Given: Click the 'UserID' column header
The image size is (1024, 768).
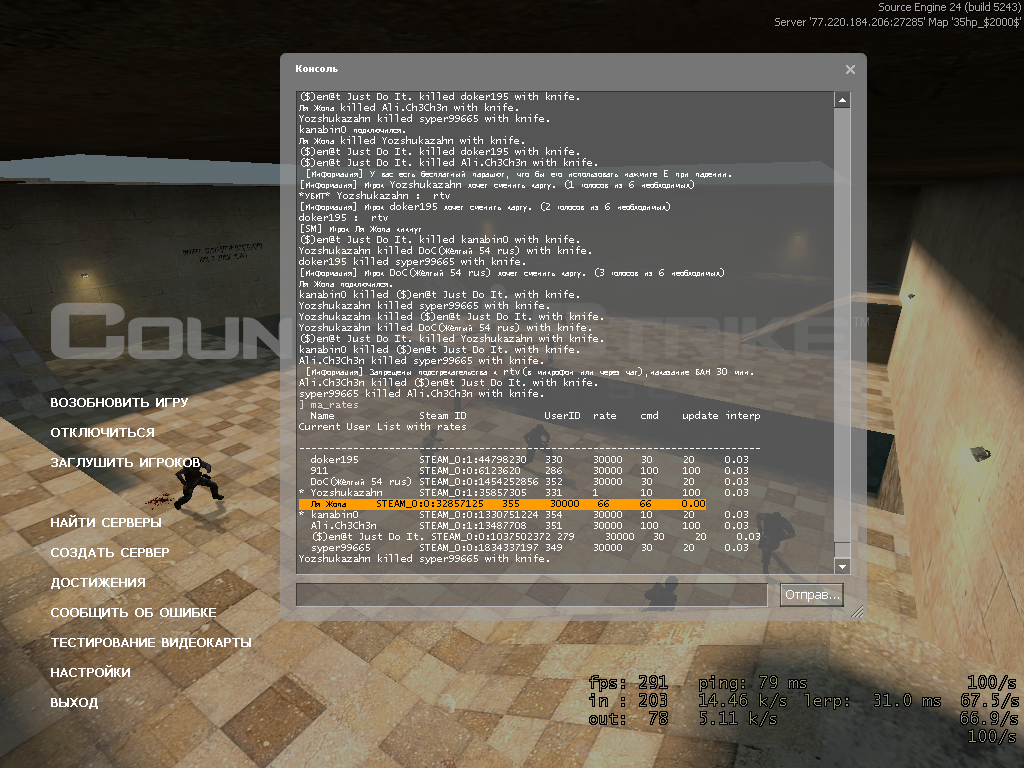Looking at the screenshot, I should (x=562, y=415).
